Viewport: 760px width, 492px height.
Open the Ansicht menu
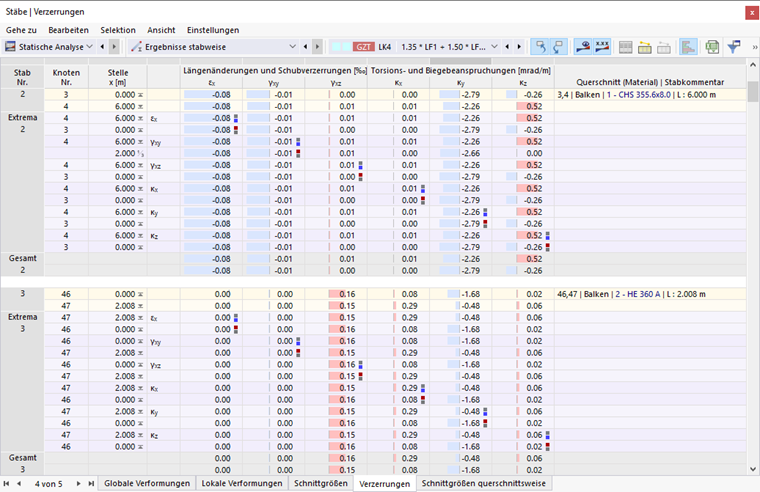161,30
